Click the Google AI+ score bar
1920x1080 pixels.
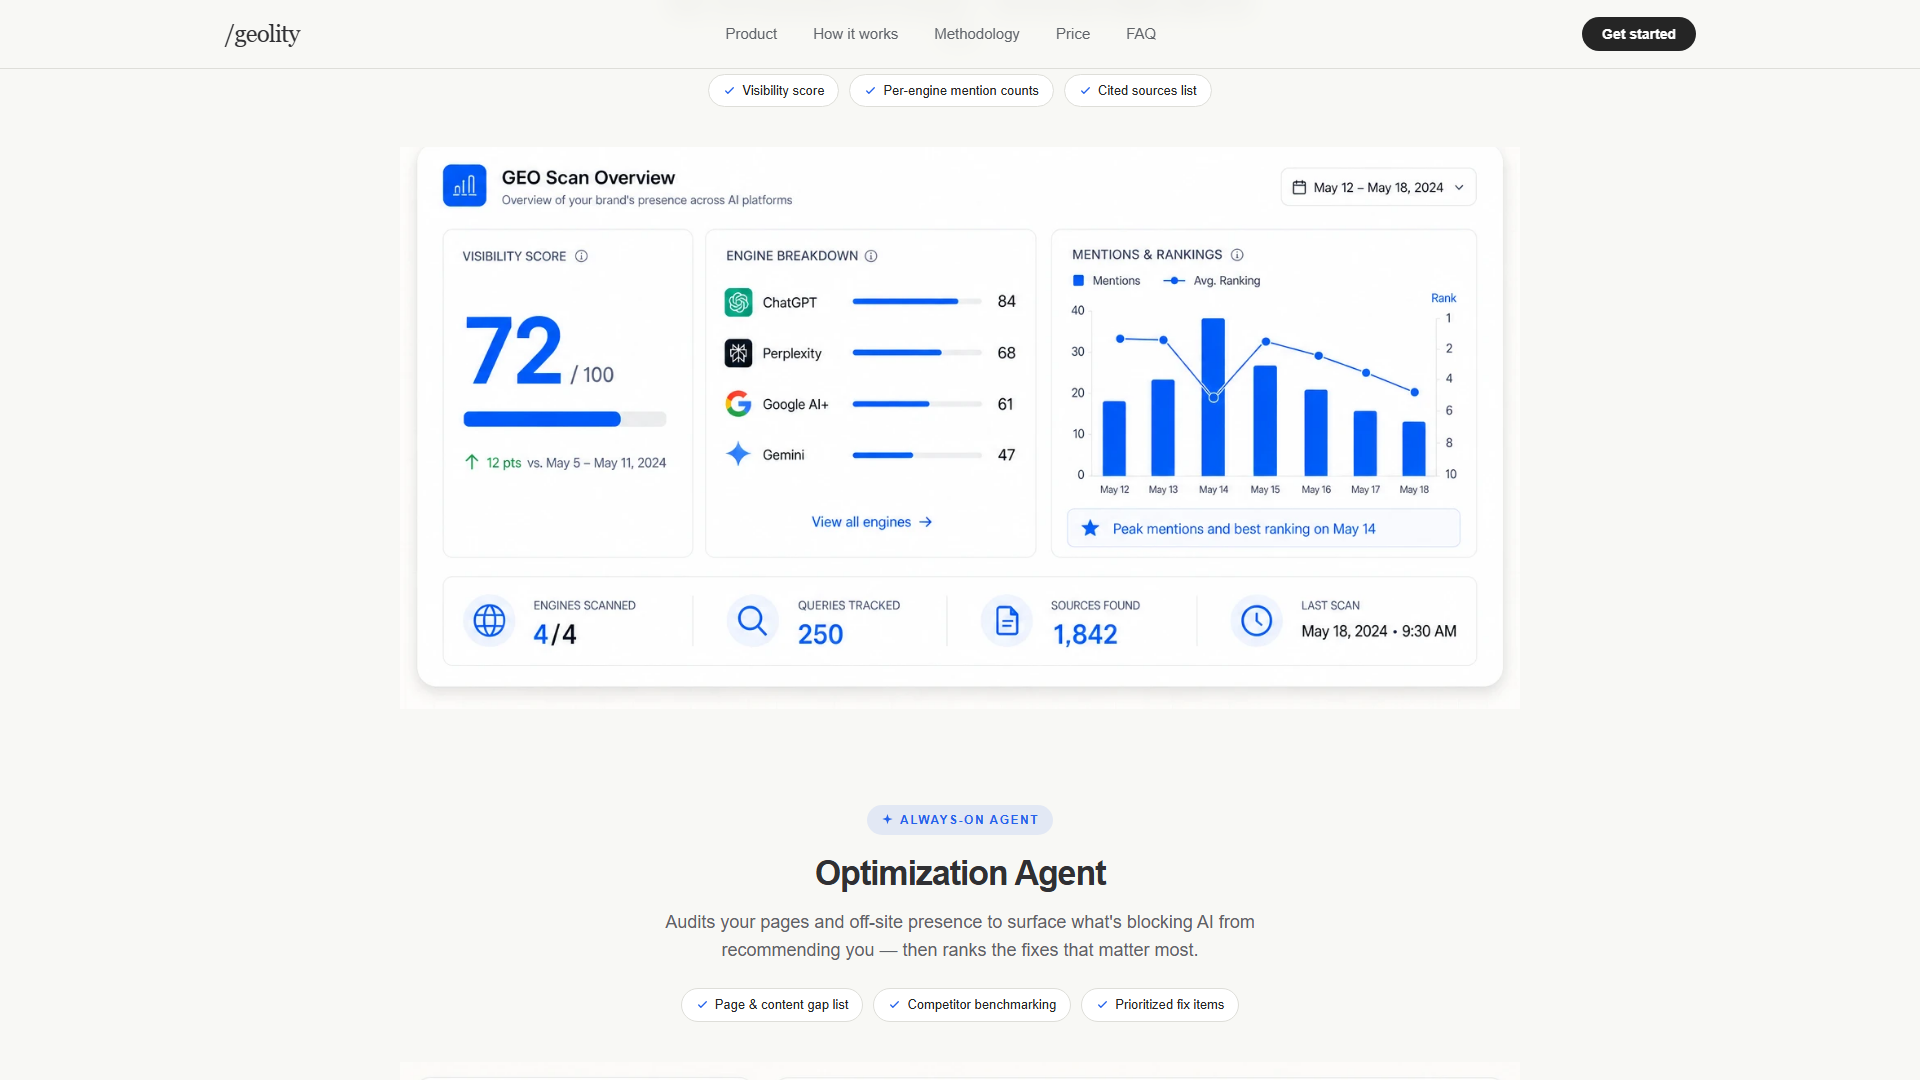click(917, 404)
